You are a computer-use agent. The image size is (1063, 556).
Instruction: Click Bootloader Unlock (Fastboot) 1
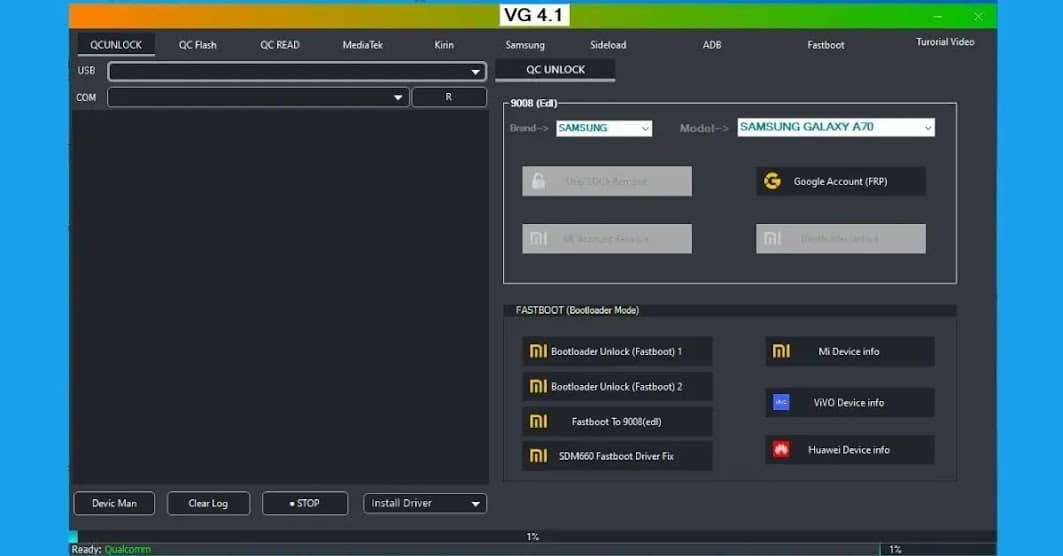click(617, 351)
